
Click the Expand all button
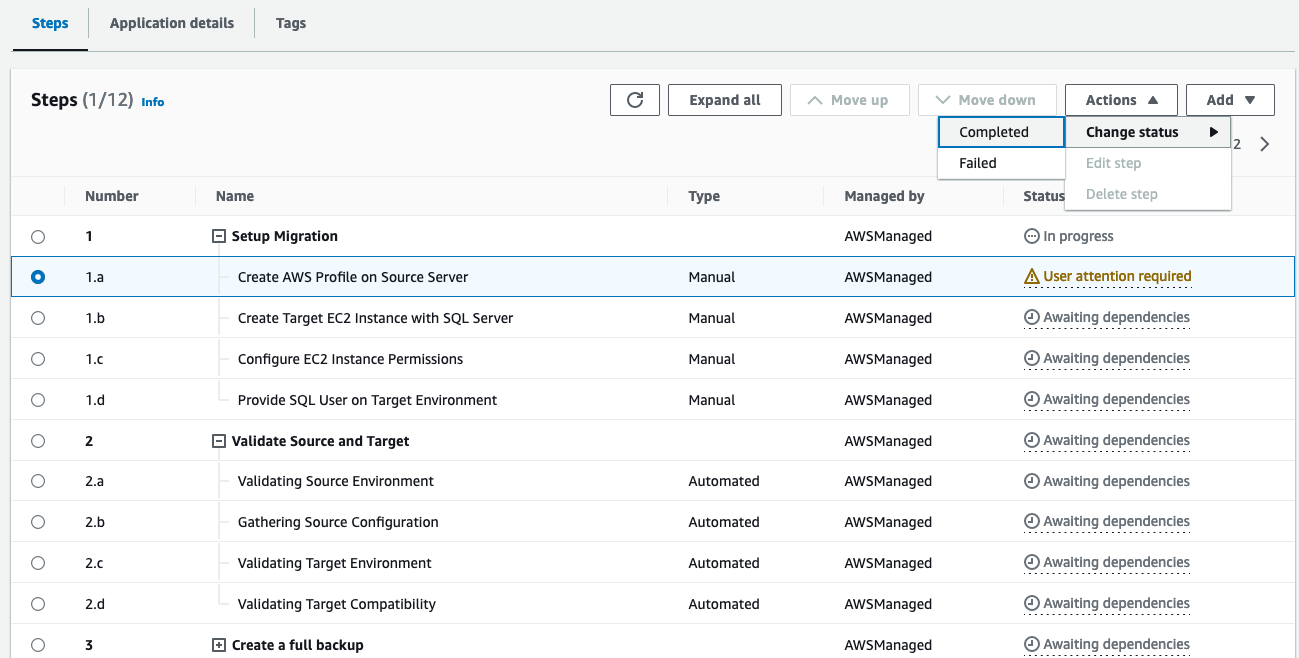(725, 100)
